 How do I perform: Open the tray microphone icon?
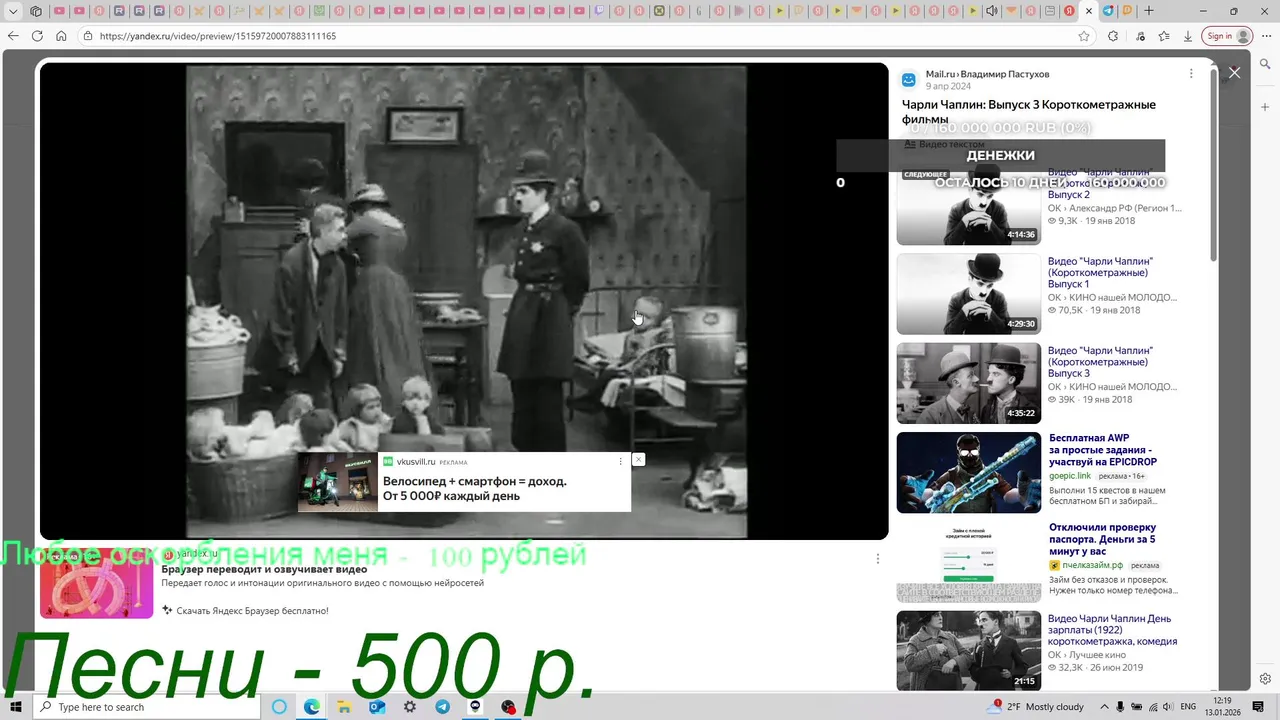coord(1120,707)
